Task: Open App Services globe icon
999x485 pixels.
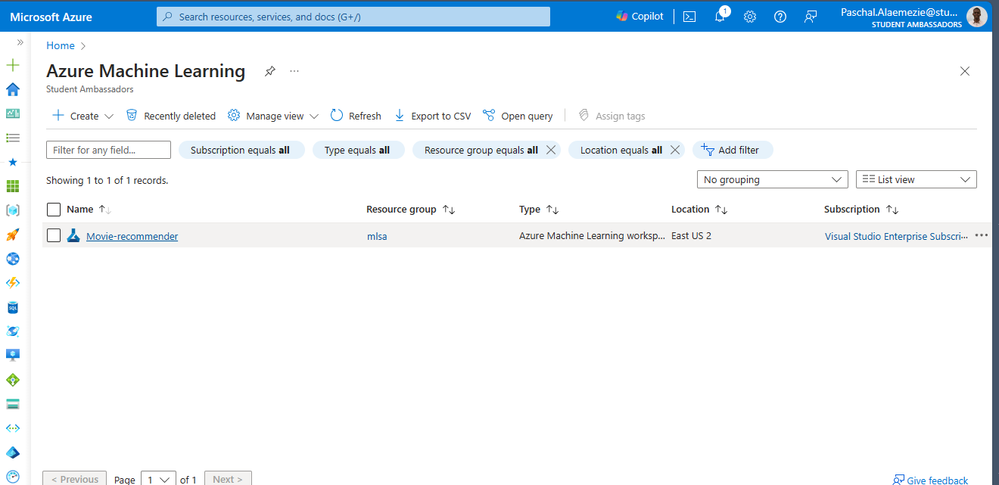Action: (x=13, y=259)
